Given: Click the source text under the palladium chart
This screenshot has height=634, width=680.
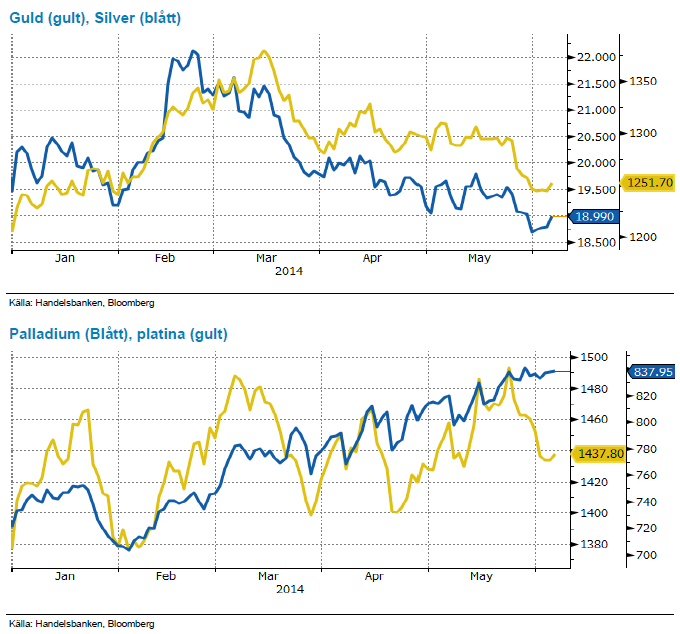Looking at the screenshot, I should pos(82,623).
